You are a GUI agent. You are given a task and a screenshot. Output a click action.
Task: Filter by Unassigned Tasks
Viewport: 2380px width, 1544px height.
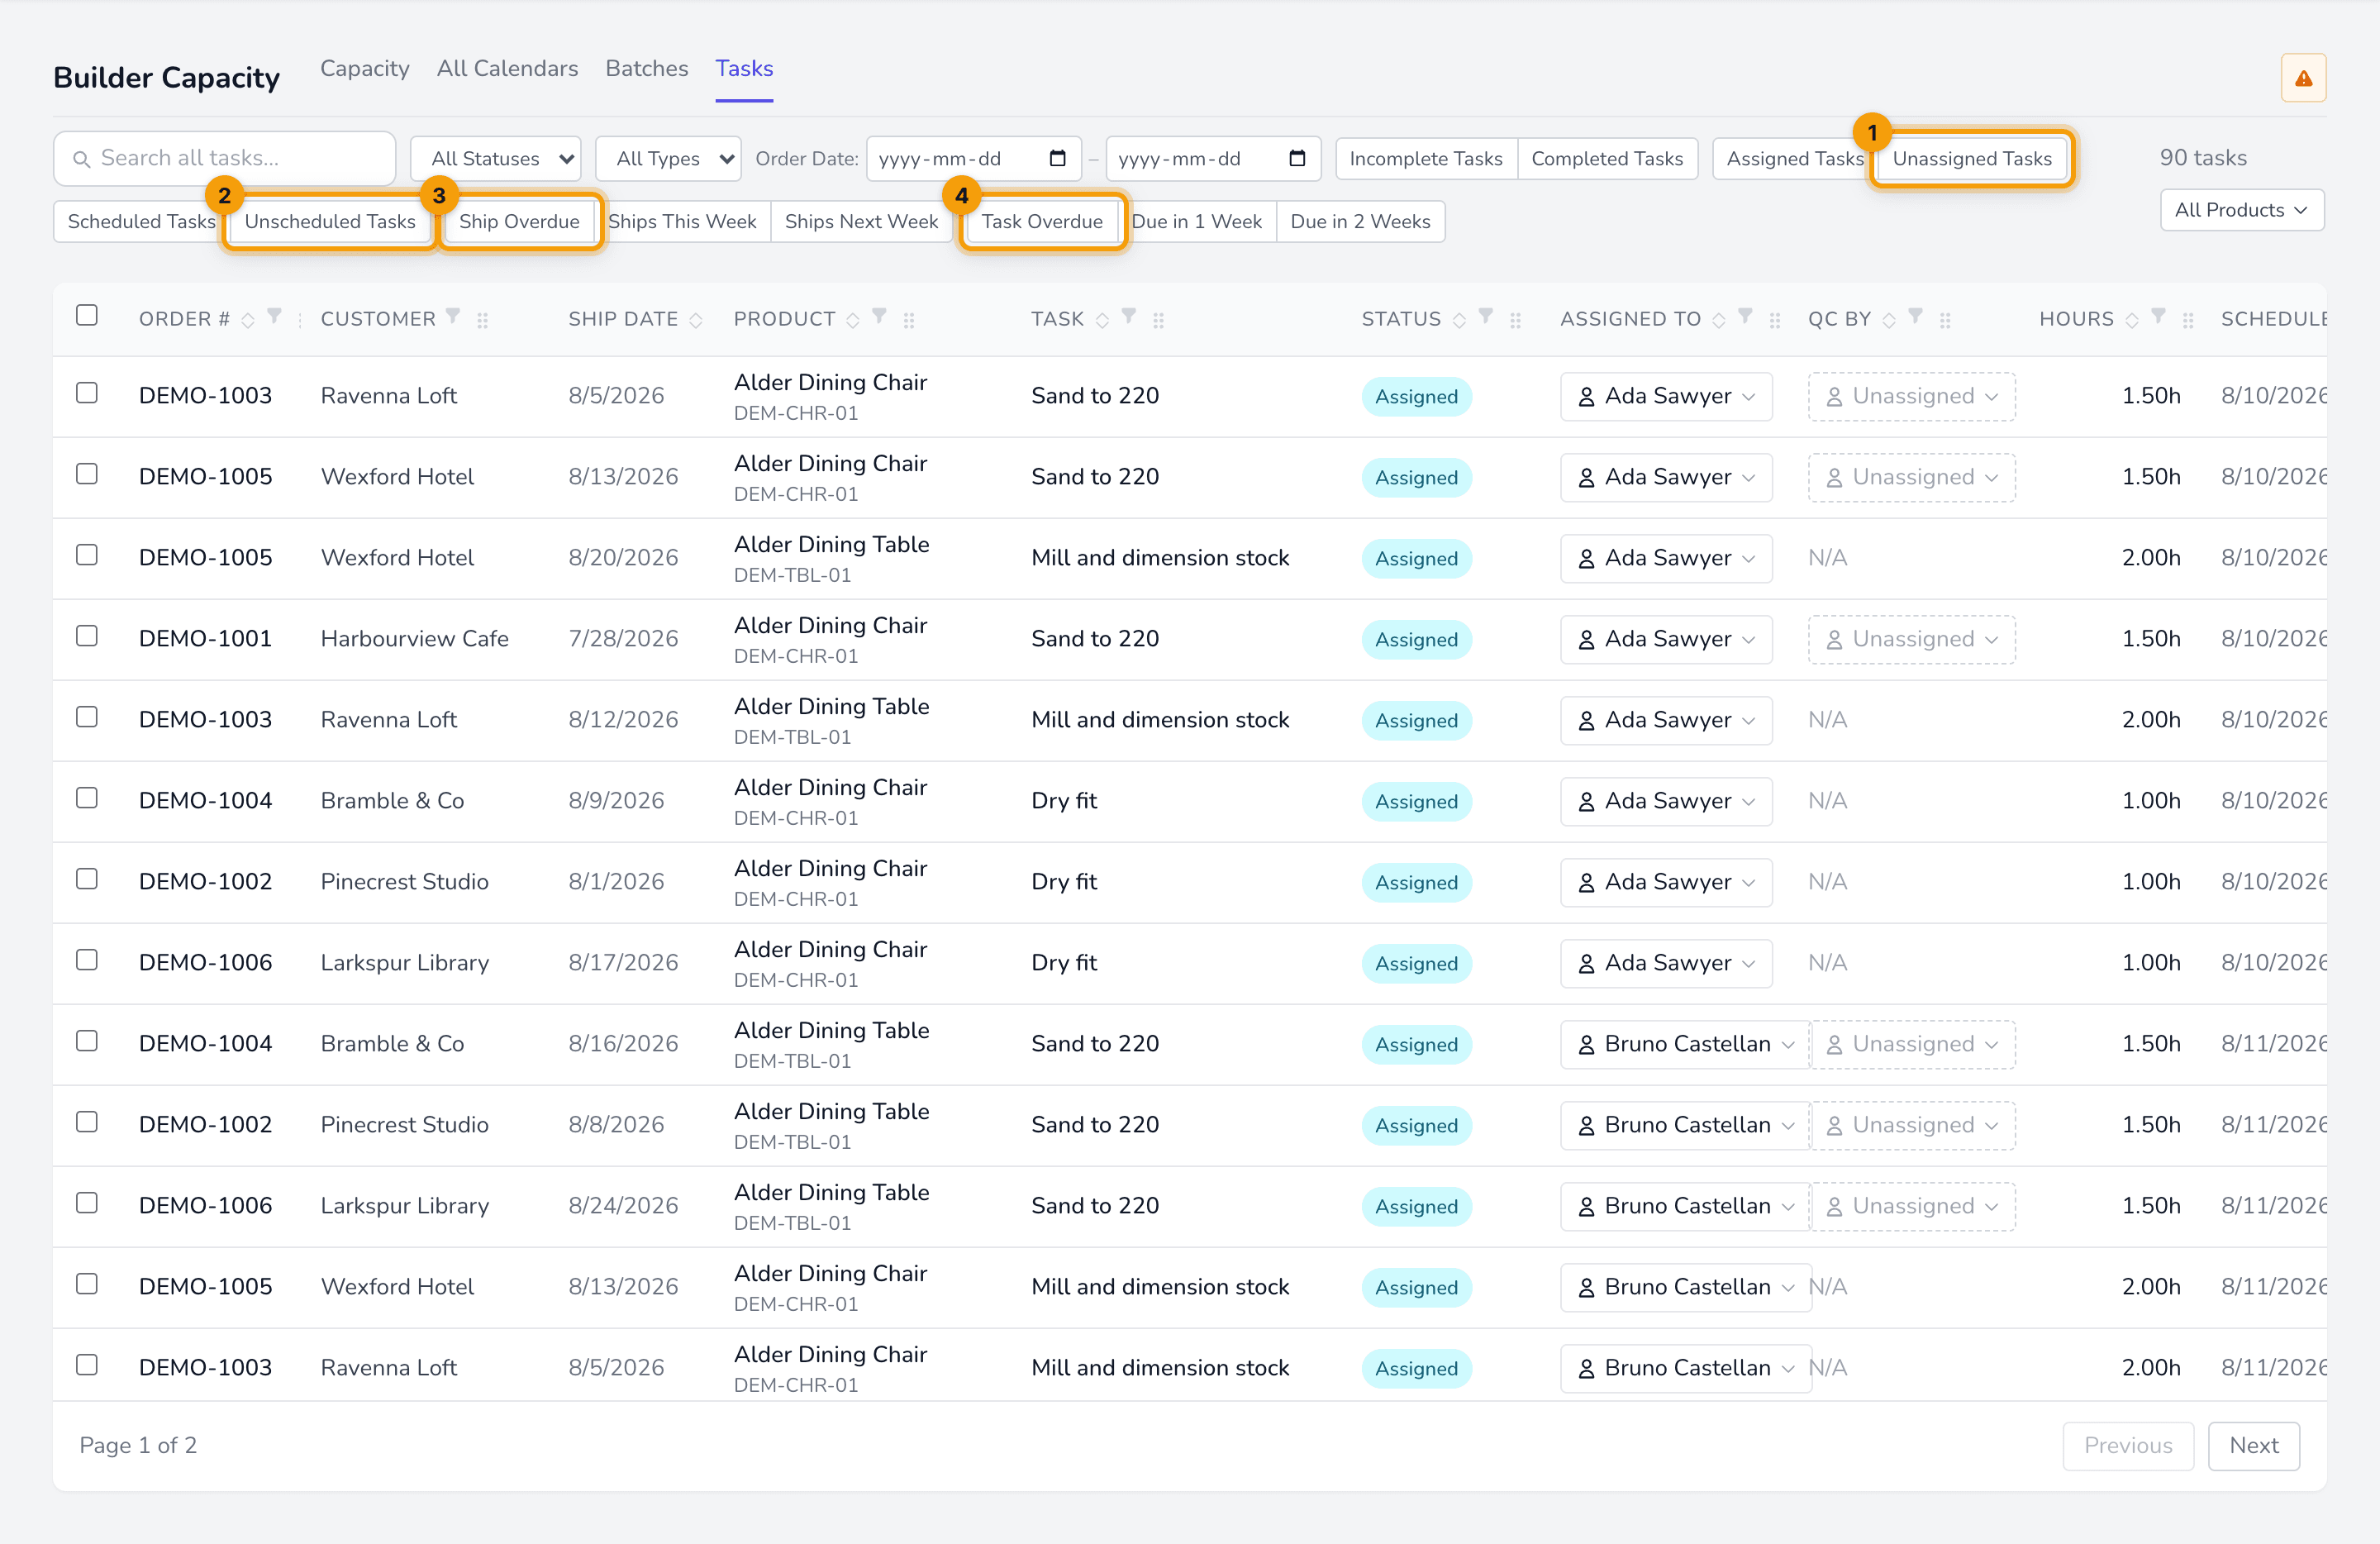pos(1972,158)
